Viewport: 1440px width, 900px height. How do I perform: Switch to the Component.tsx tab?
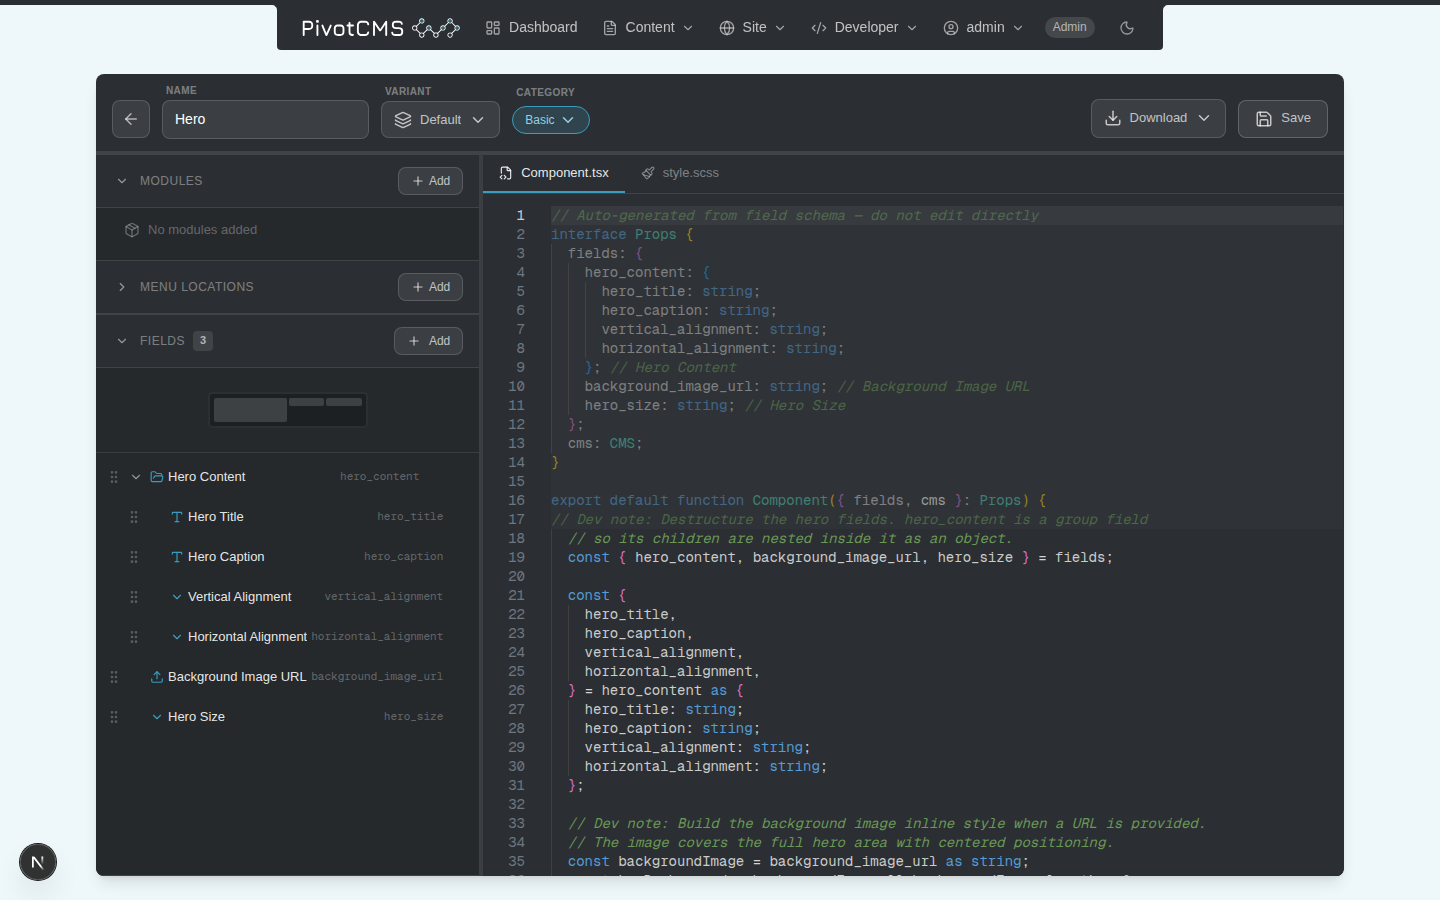(x=554, y=173)
